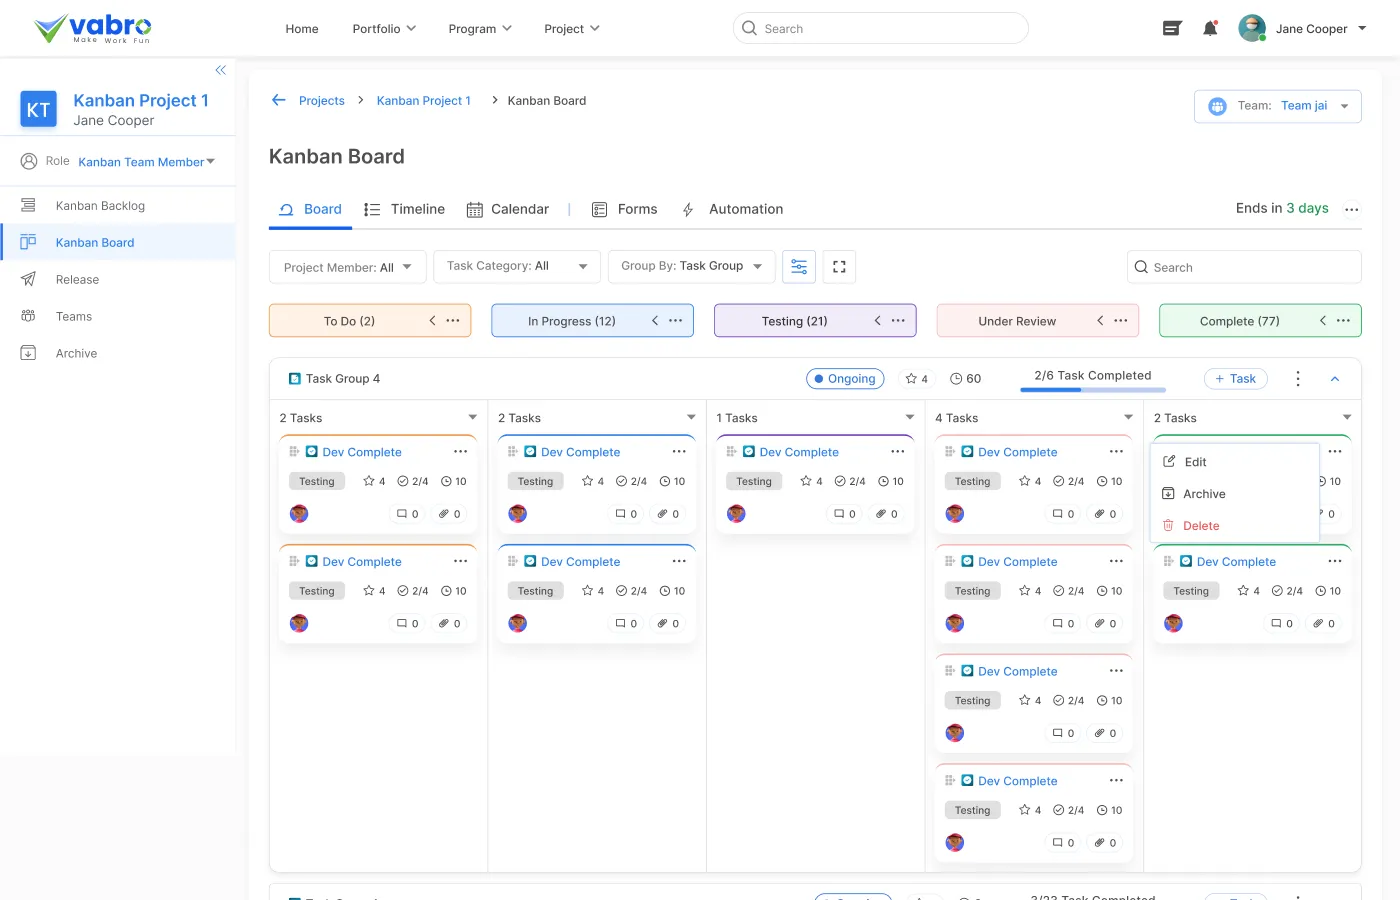
Task: Switch to the Timeline tab
Action: click(x=405, y=209)
